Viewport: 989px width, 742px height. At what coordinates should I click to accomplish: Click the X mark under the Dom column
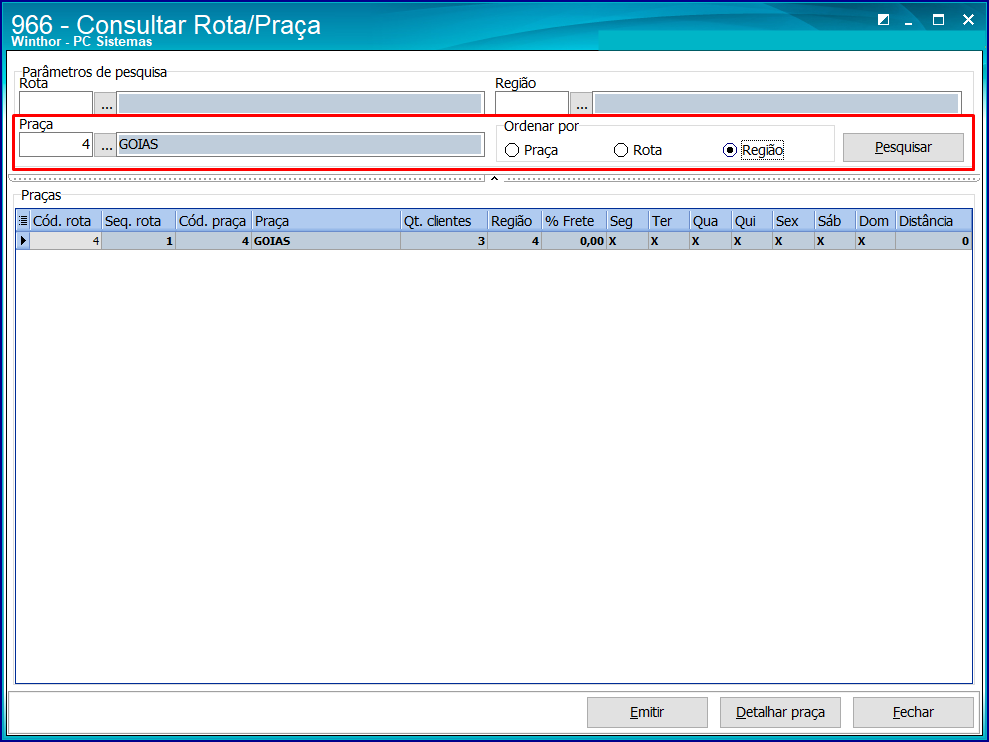click(862, 241)
